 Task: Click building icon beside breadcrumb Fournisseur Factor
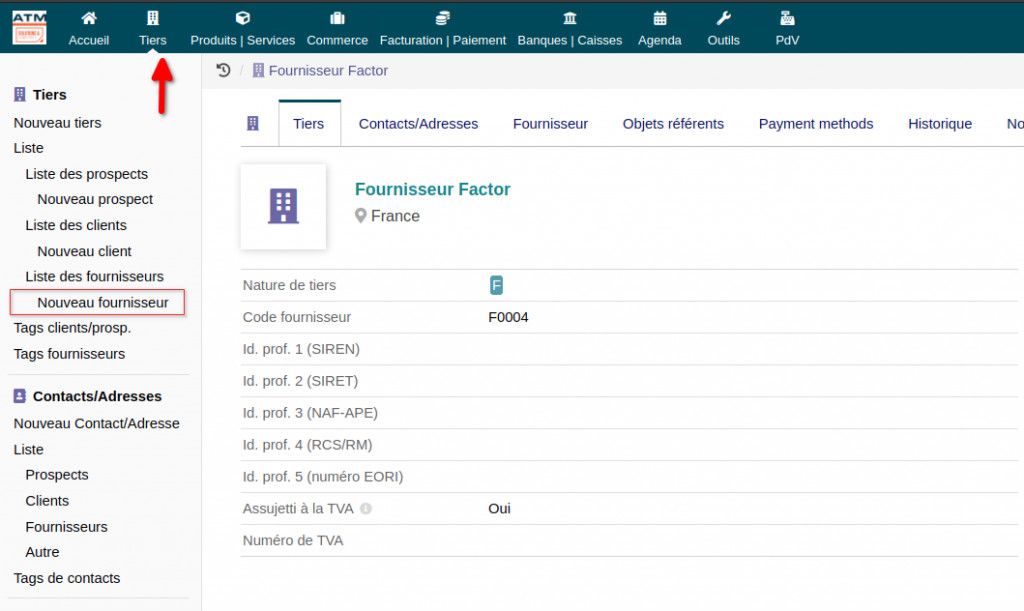click(259, 70)
